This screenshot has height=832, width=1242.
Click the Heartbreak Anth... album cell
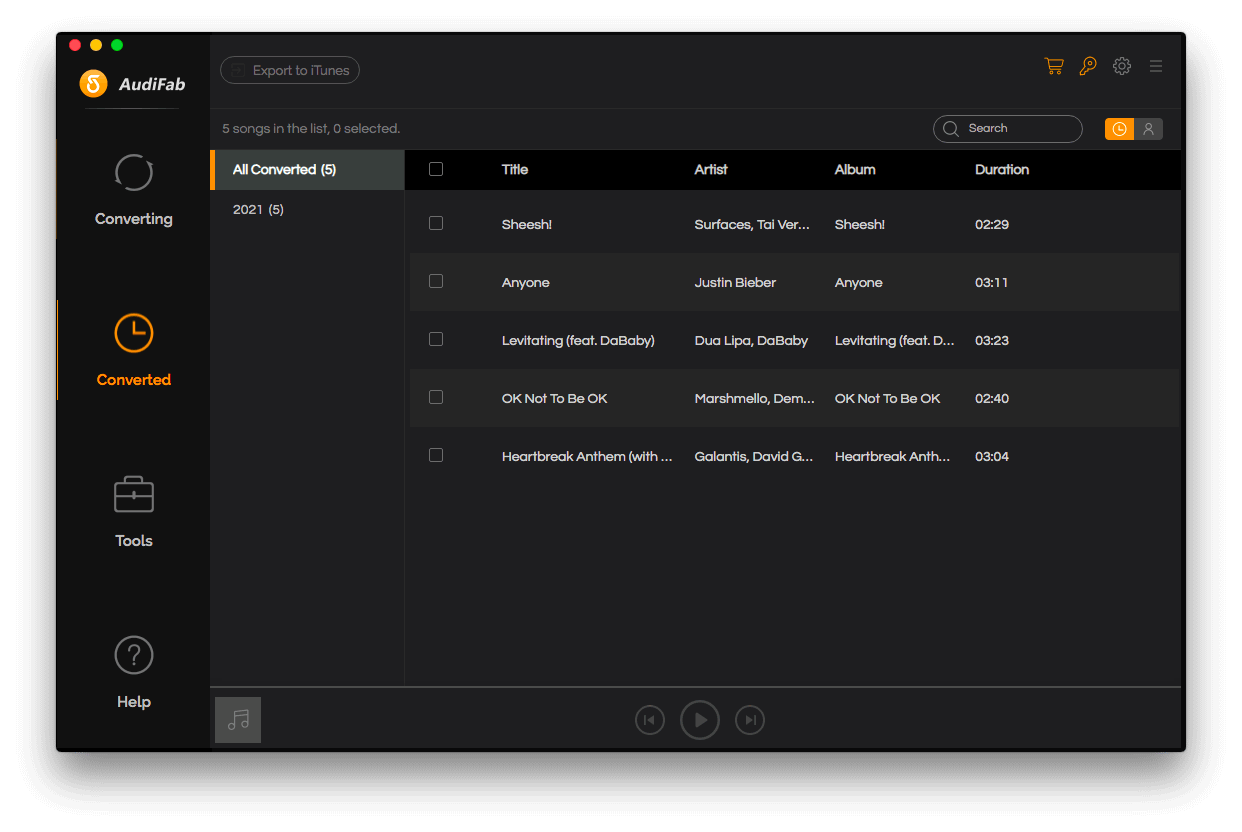tap(892, 457)
